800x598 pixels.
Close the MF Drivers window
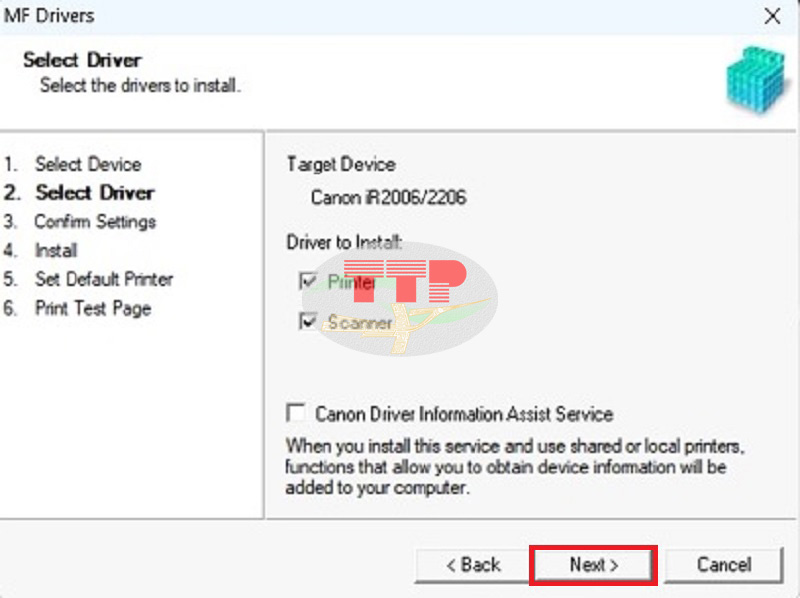coord(773,16)
